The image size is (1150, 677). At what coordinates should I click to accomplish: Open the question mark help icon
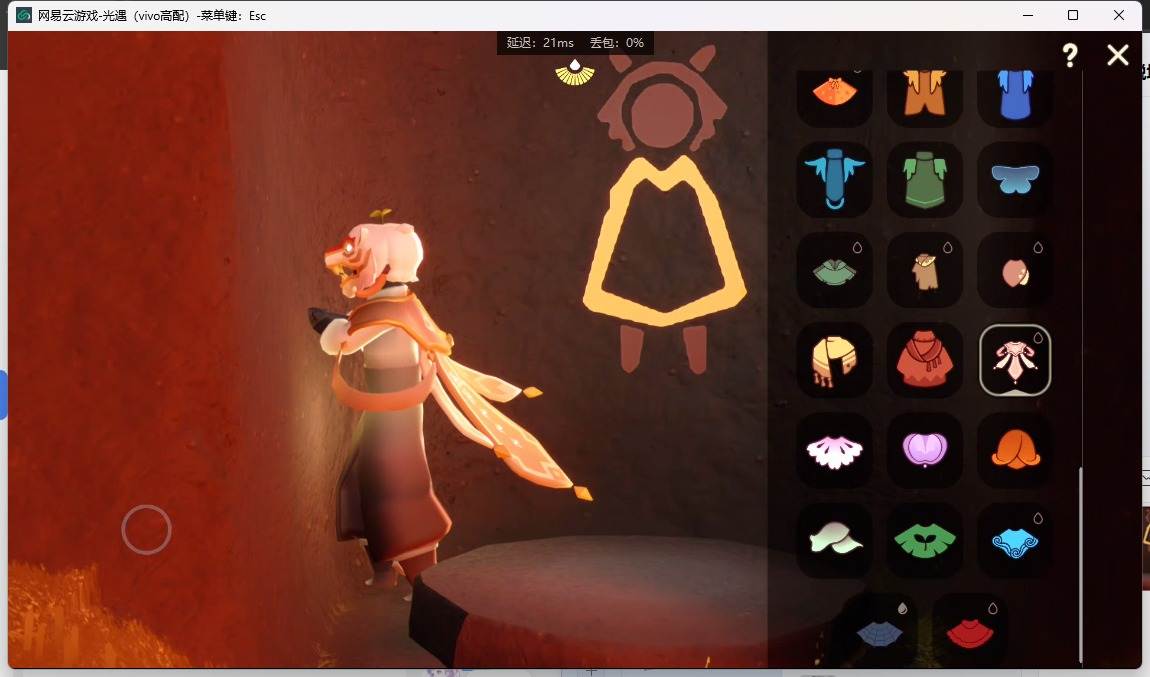tap(1070, 55)
